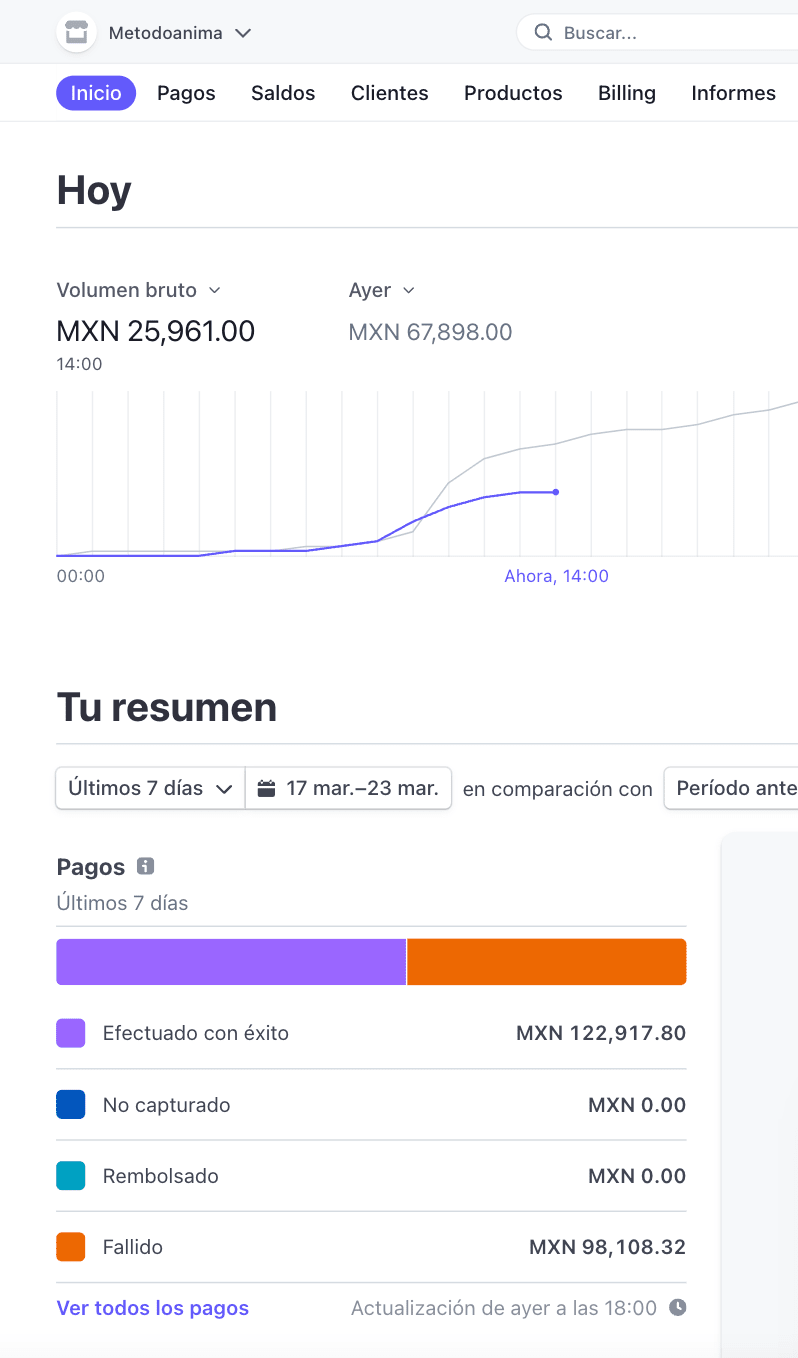Click the orange failed payments bar segment

pos(547,962)
